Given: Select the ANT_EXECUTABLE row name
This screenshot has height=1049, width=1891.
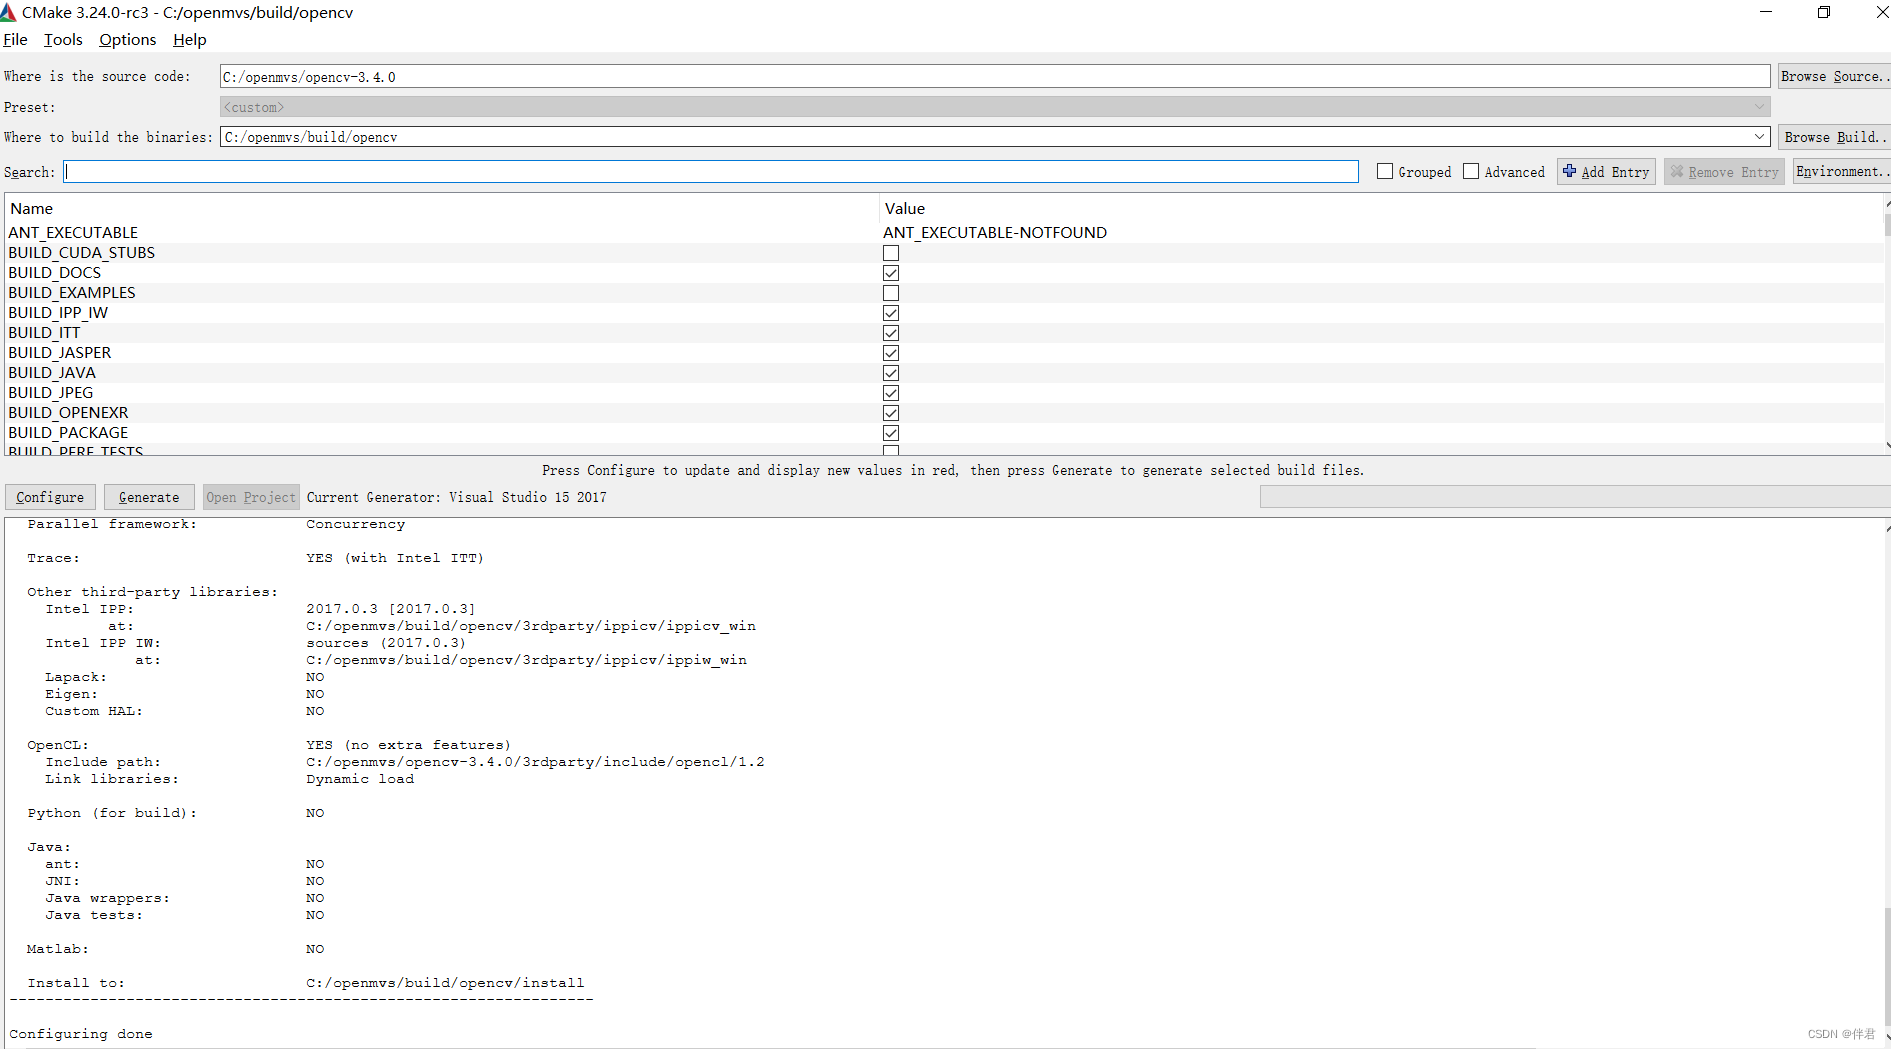Looking at the screenshot, I should point(73,233).
